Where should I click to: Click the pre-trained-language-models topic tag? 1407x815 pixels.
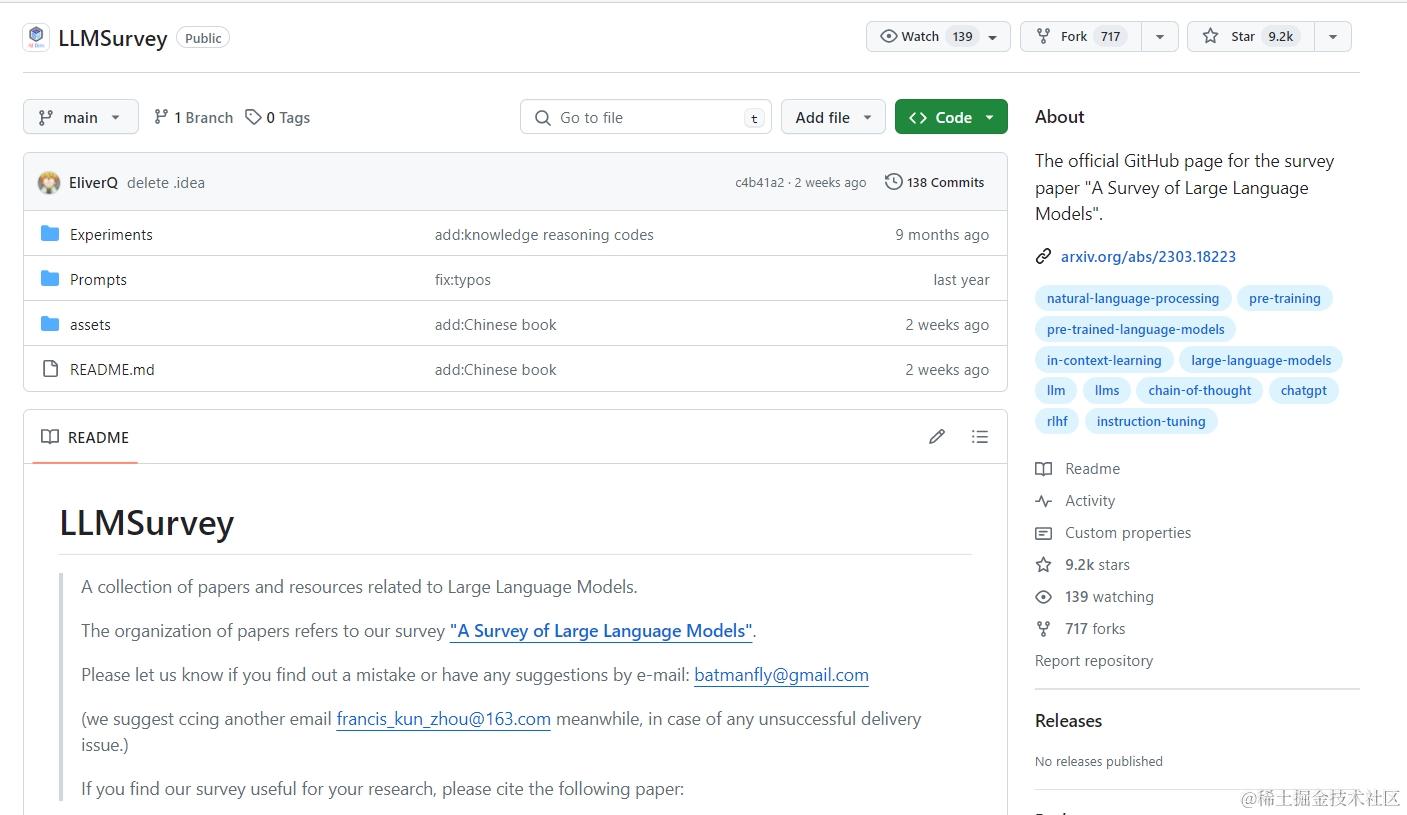[x=1136, y=329]
